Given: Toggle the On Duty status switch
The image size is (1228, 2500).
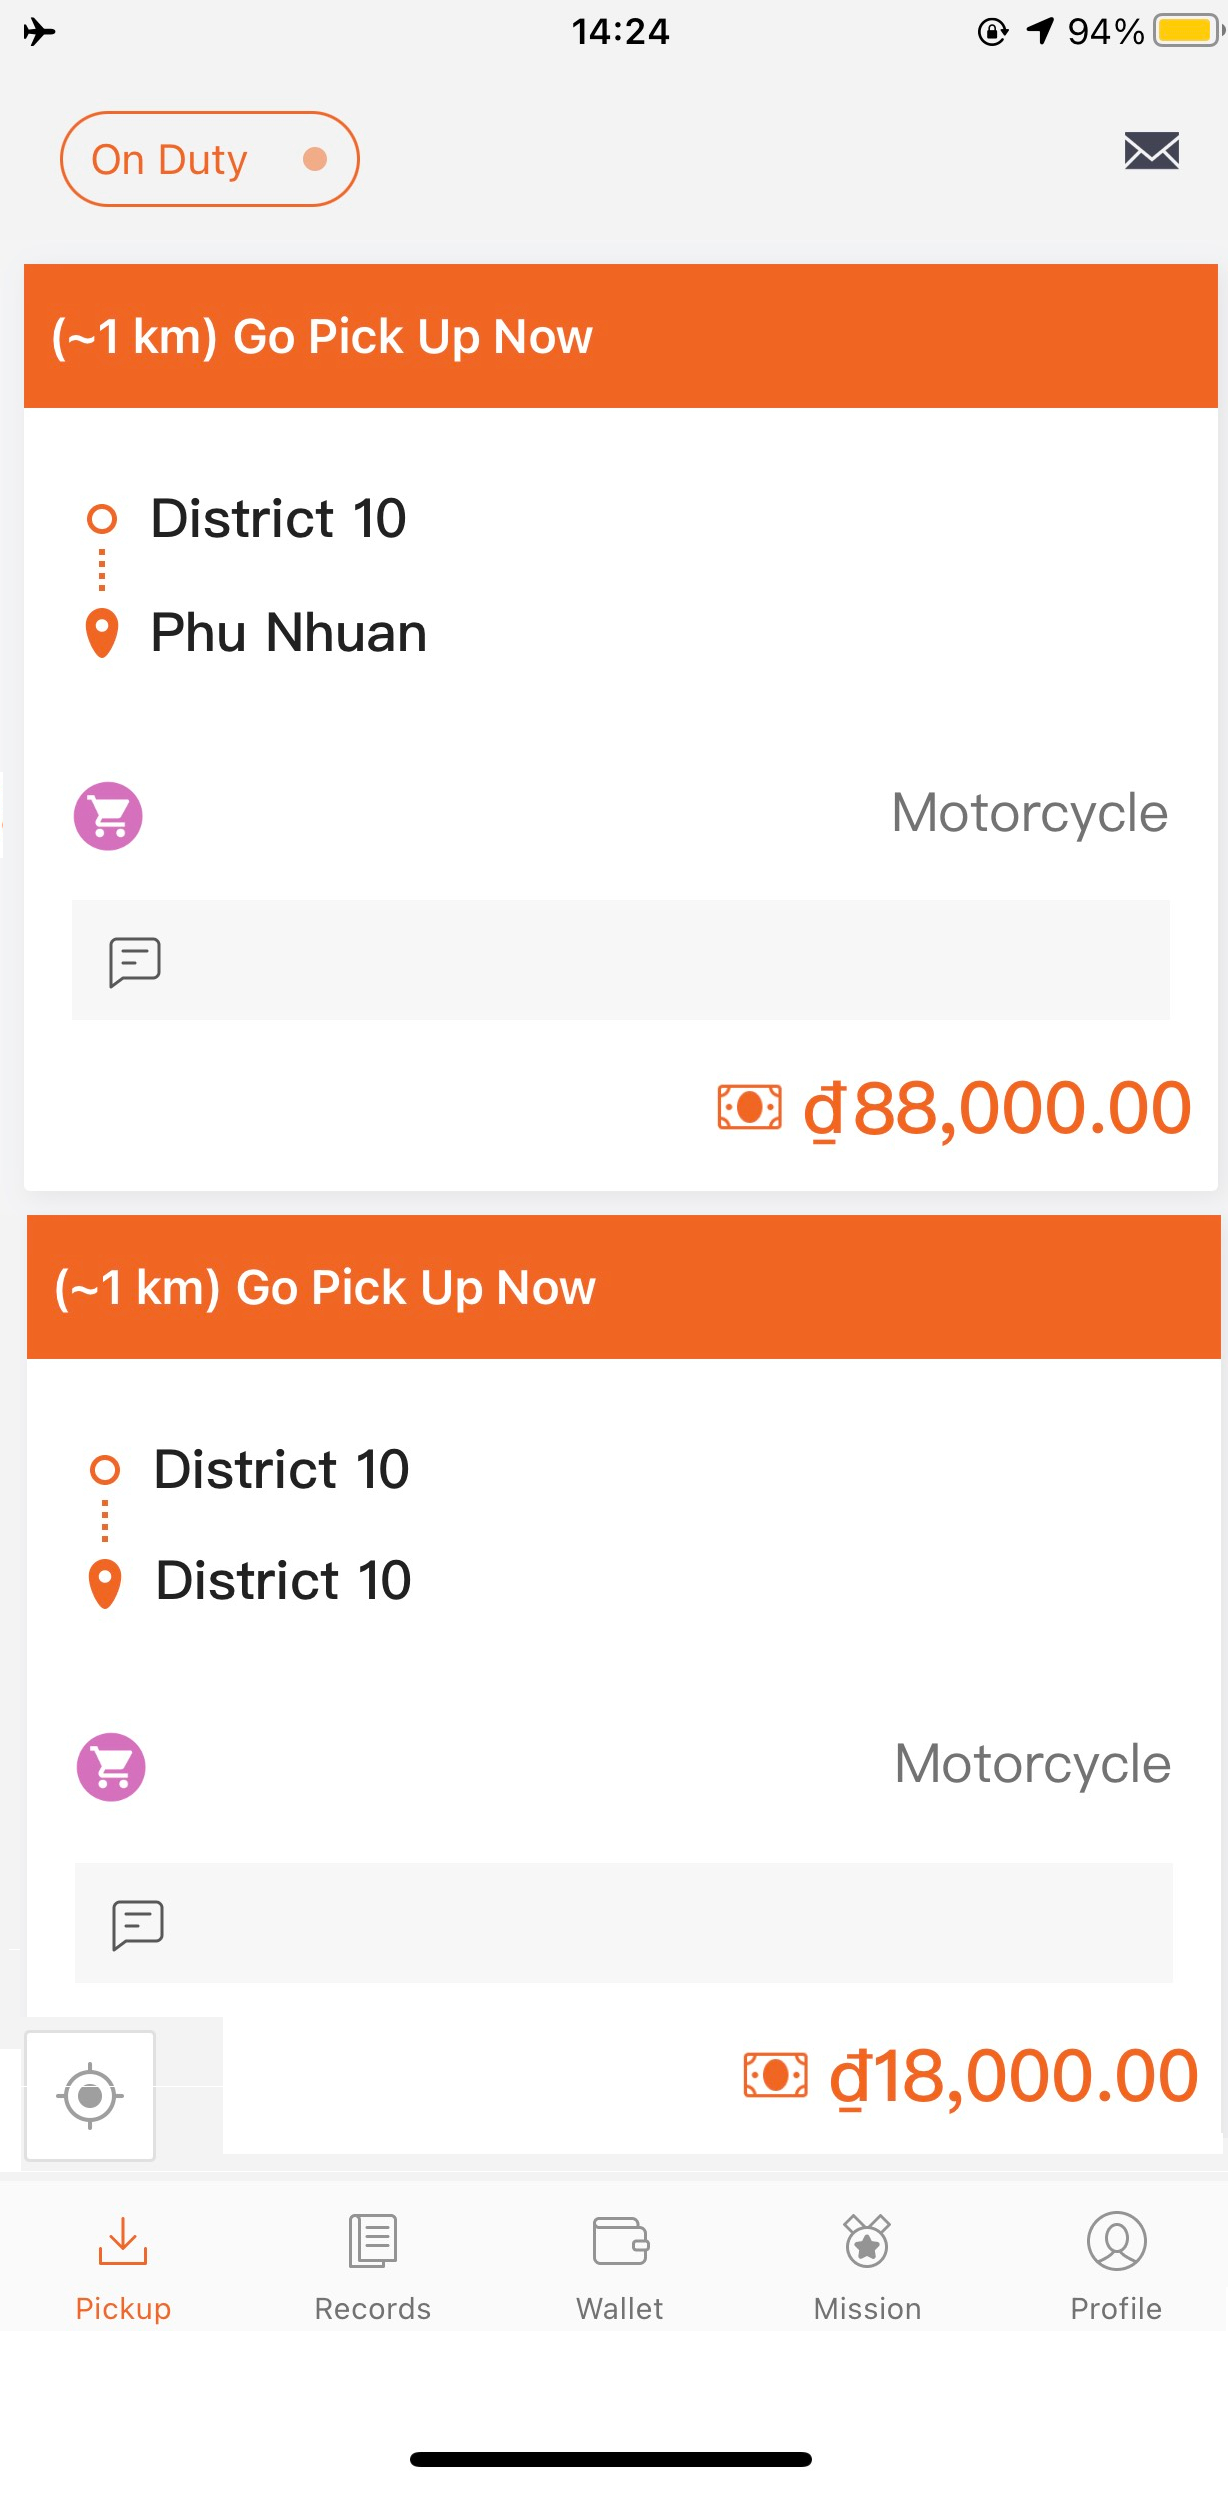Looking at the screenshot, I should tap(209, 159).
